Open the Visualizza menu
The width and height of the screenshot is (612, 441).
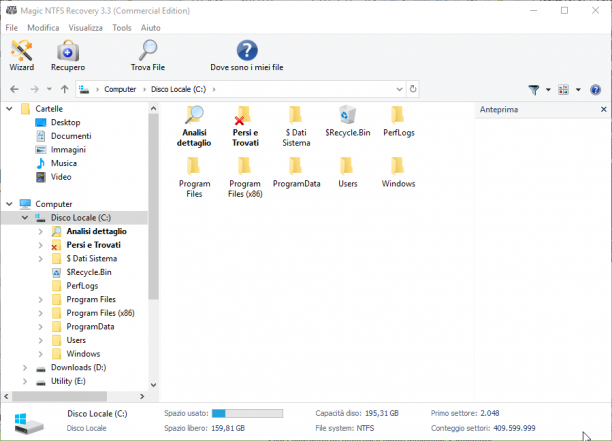(x=85, y=28)
